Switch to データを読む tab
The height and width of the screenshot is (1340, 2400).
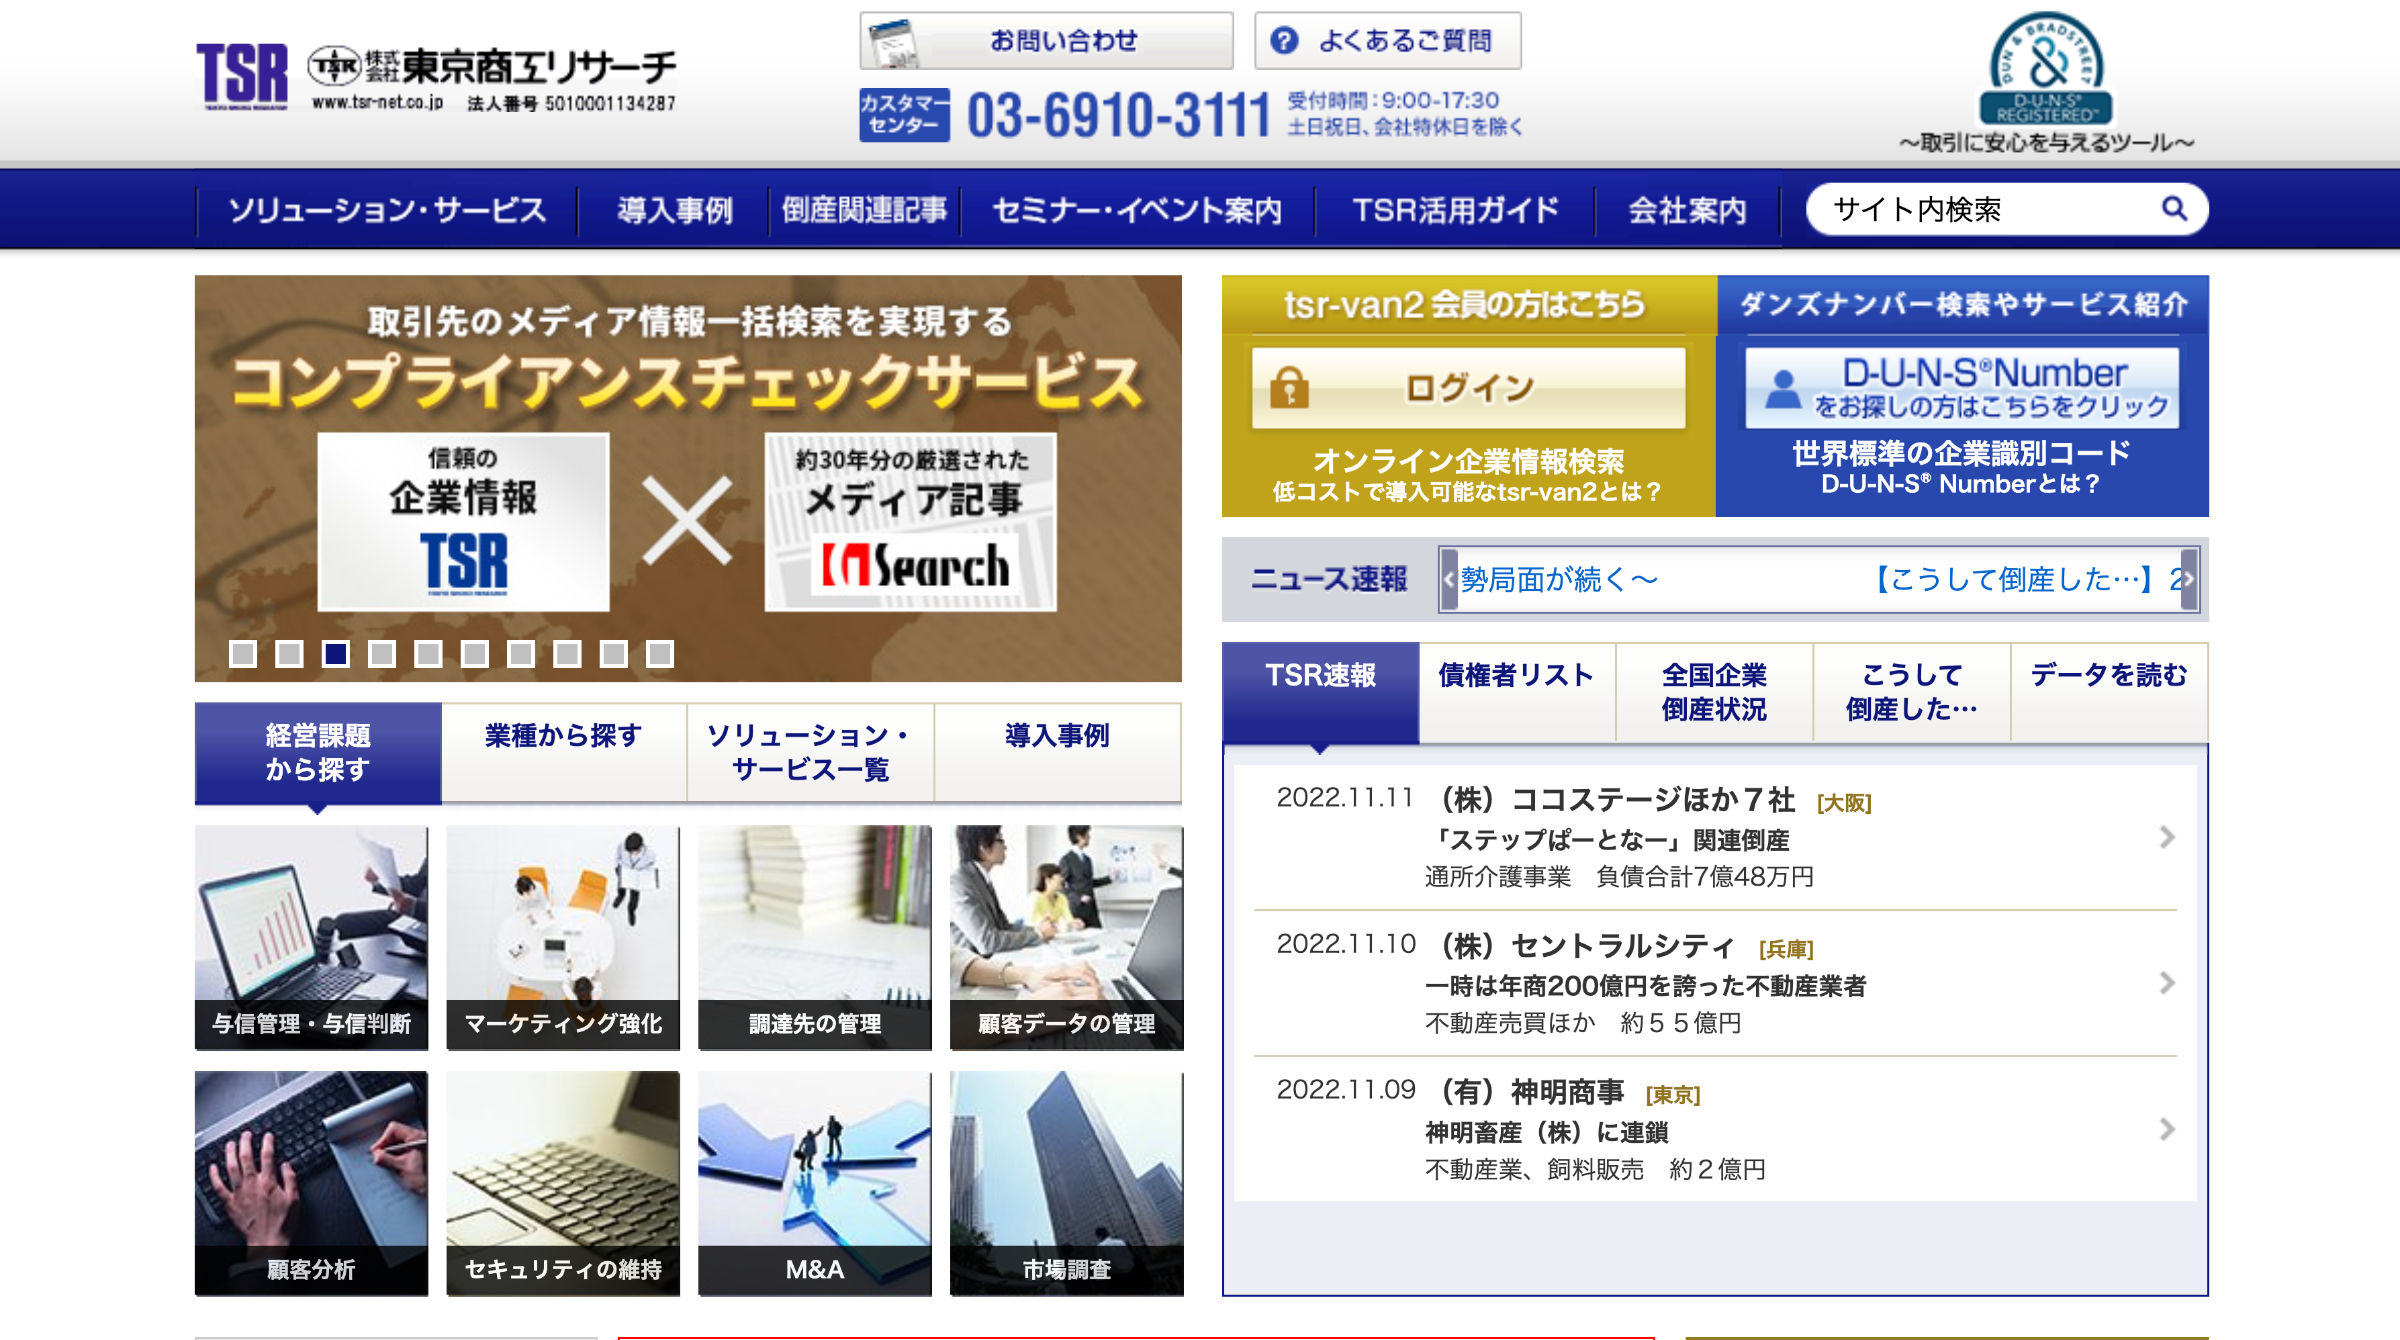tap(2109, 692)
